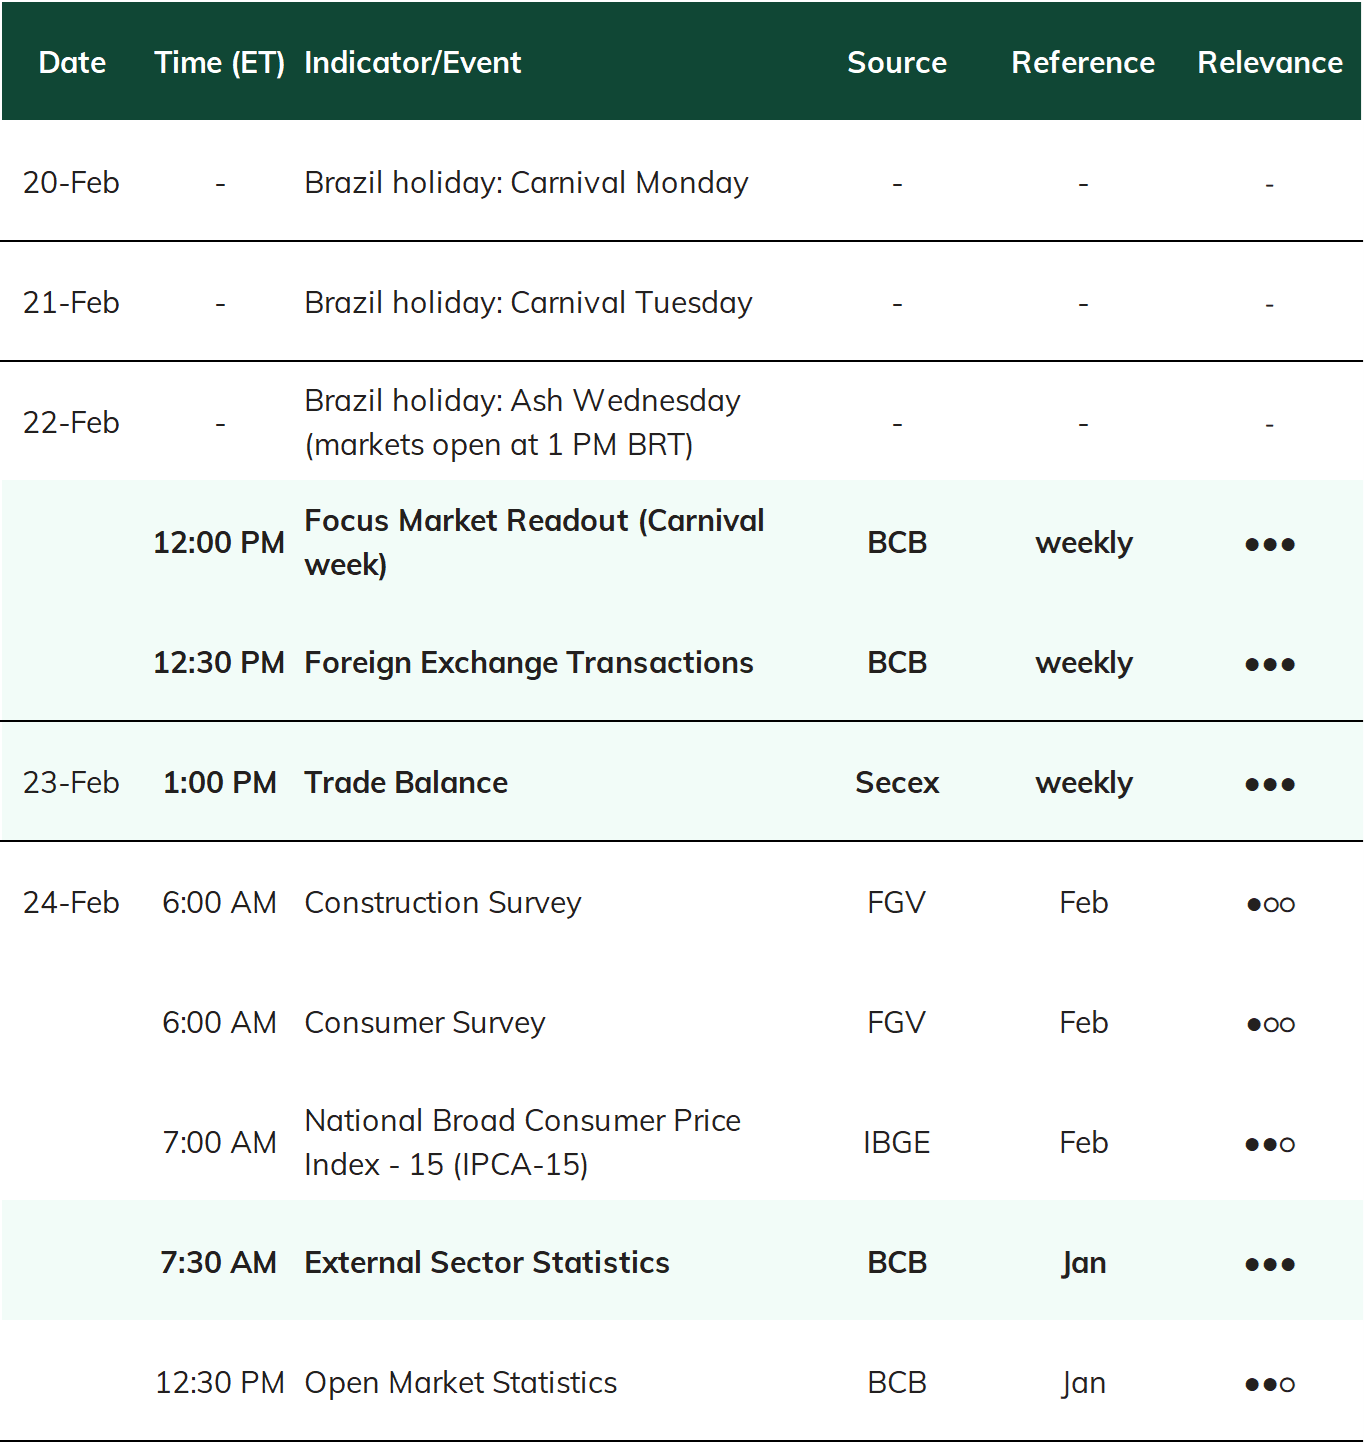Click the relevance dots for Consumer Survey
This screenshot has width=1364, height=1444.
[x=1270, y=1025]
